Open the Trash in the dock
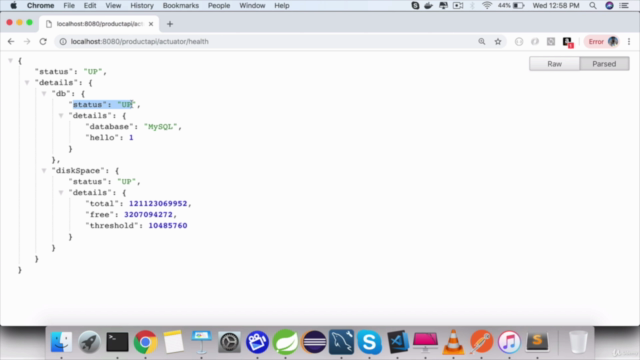 [x=578, y=342]
